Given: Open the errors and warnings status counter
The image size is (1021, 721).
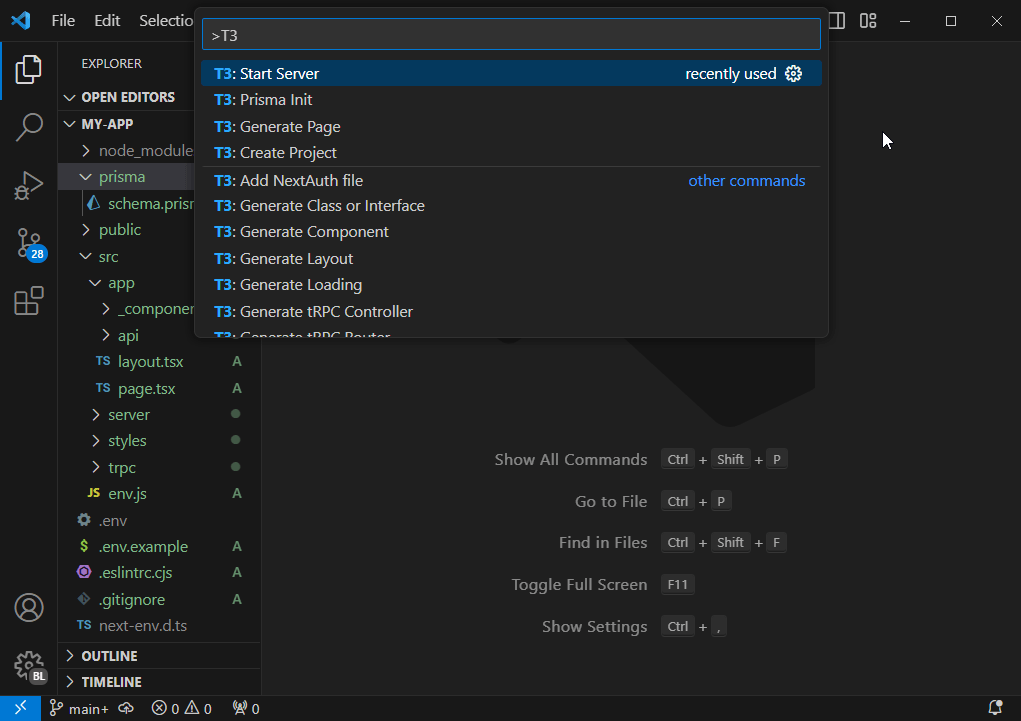Looking at the screenshot, I should (x=182, y=709).
